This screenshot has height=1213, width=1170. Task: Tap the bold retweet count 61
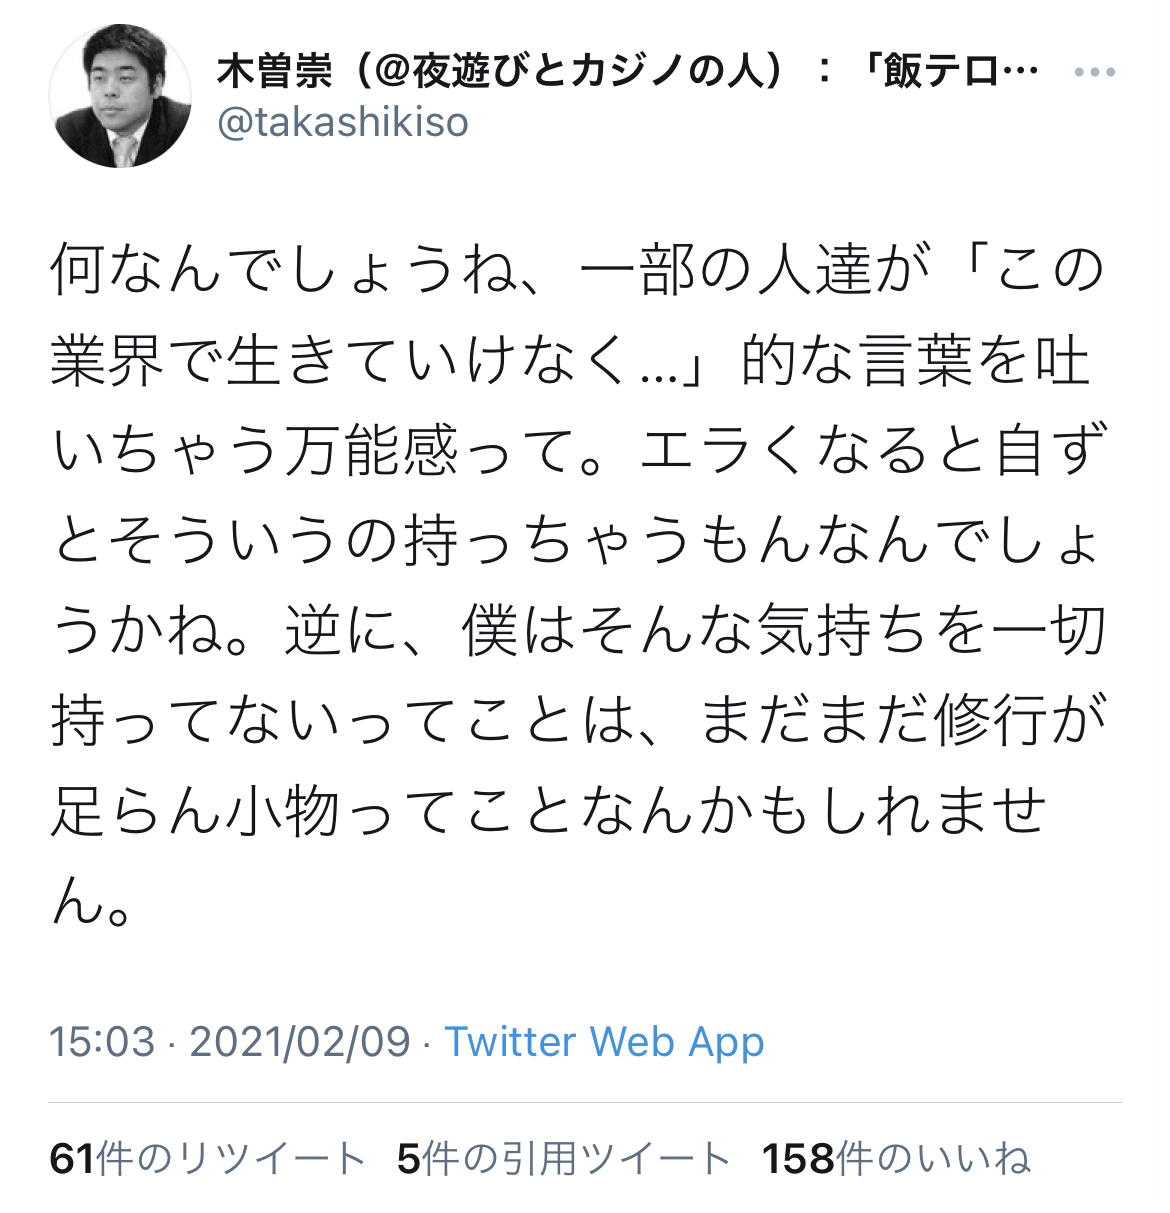point(72,1159)
